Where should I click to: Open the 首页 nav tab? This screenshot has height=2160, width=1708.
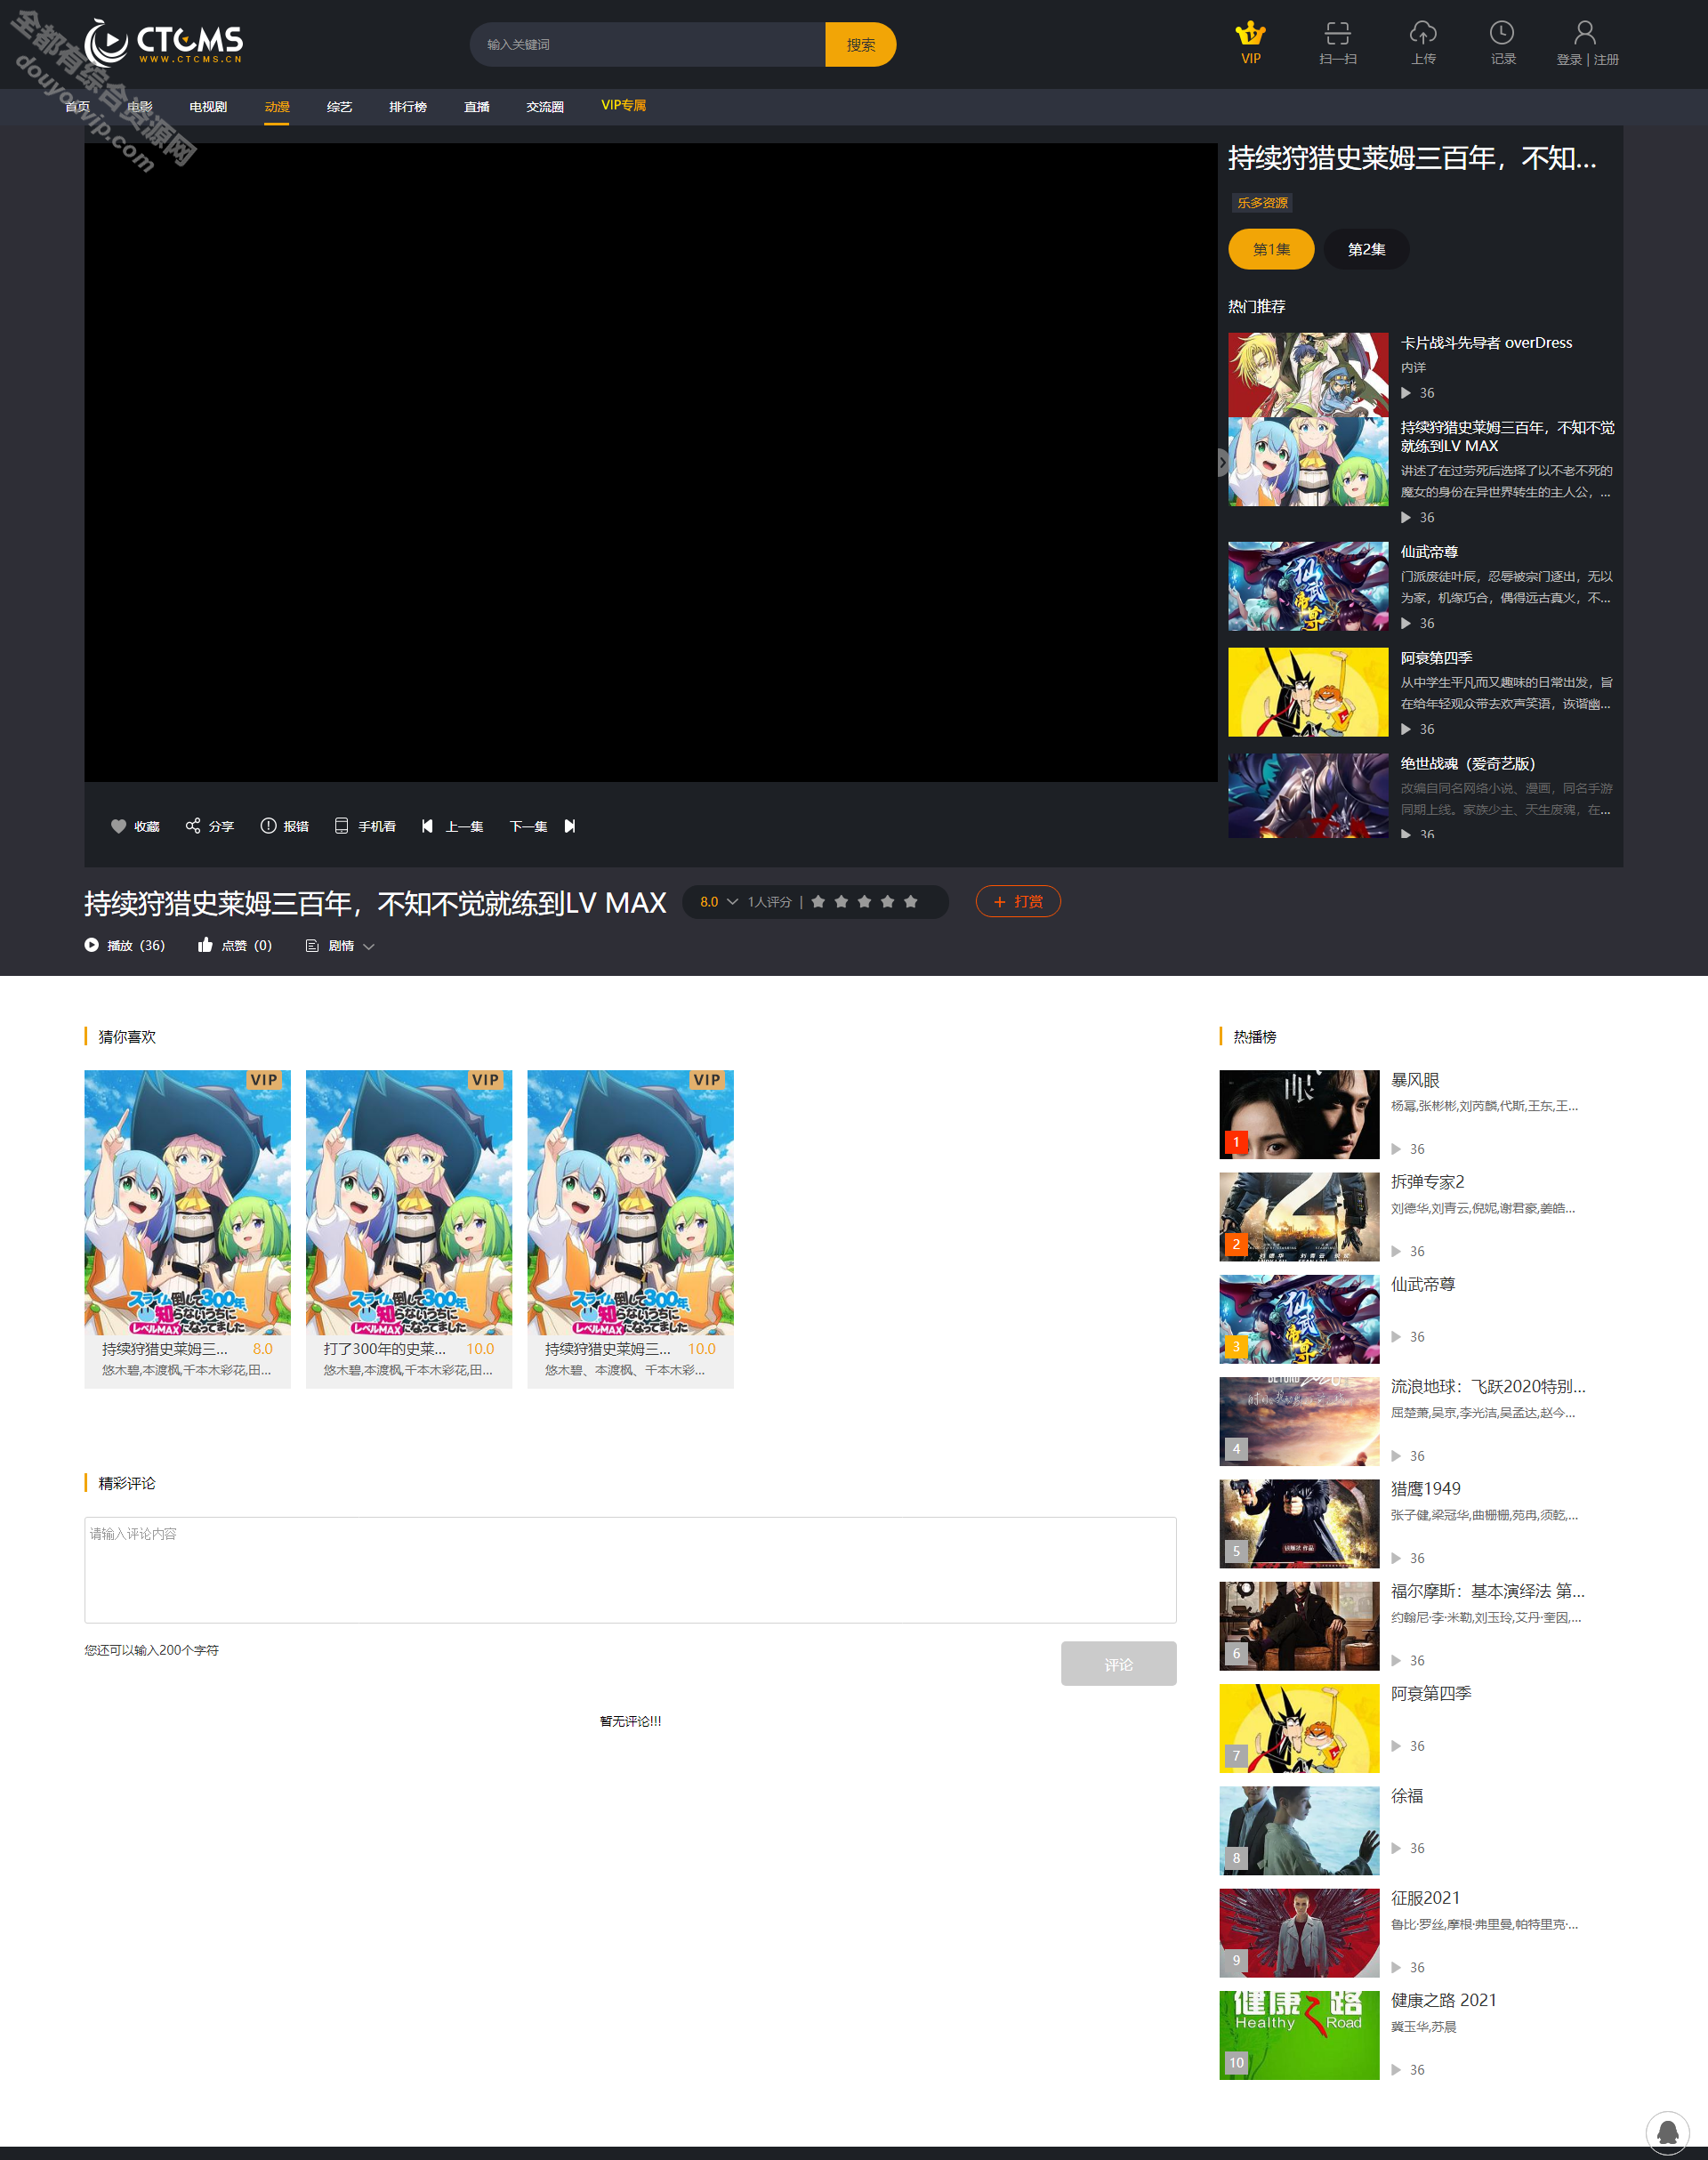(77, 107)
